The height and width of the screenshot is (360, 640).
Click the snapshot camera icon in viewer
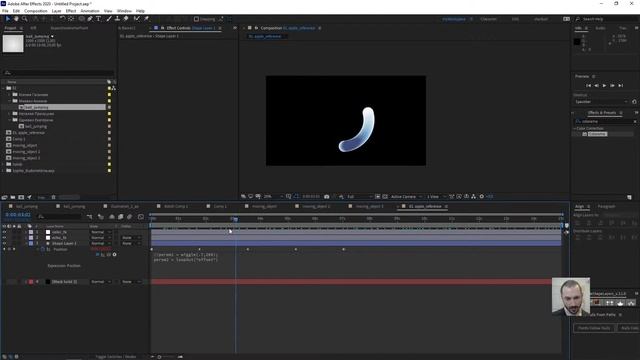[x=327, y=196]
